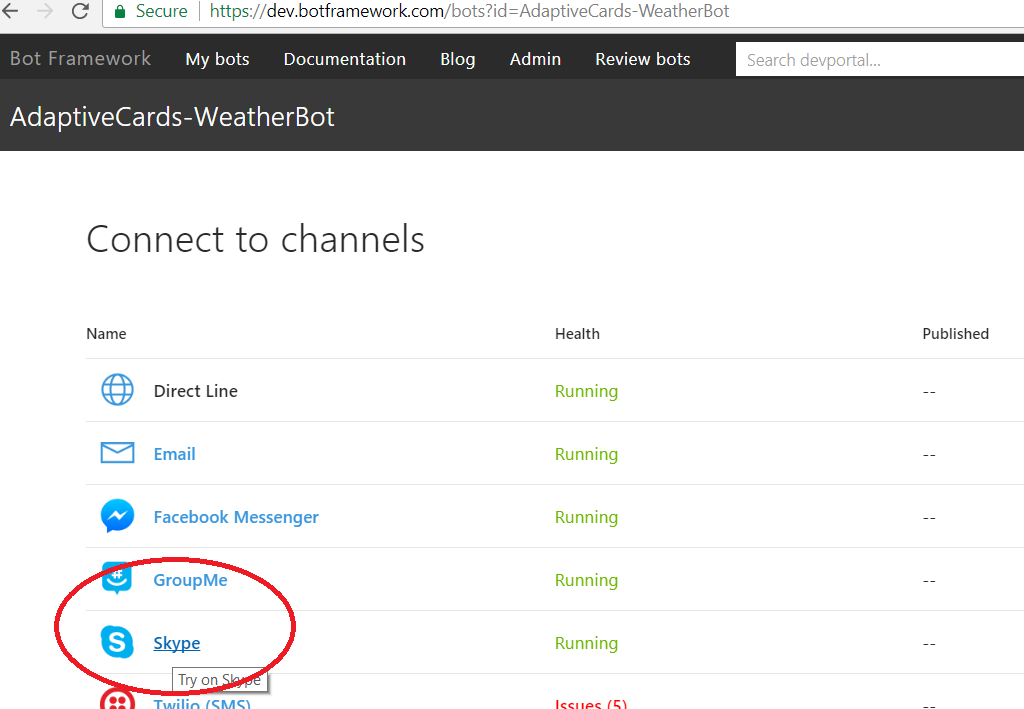Open the Email channel link

174,454
